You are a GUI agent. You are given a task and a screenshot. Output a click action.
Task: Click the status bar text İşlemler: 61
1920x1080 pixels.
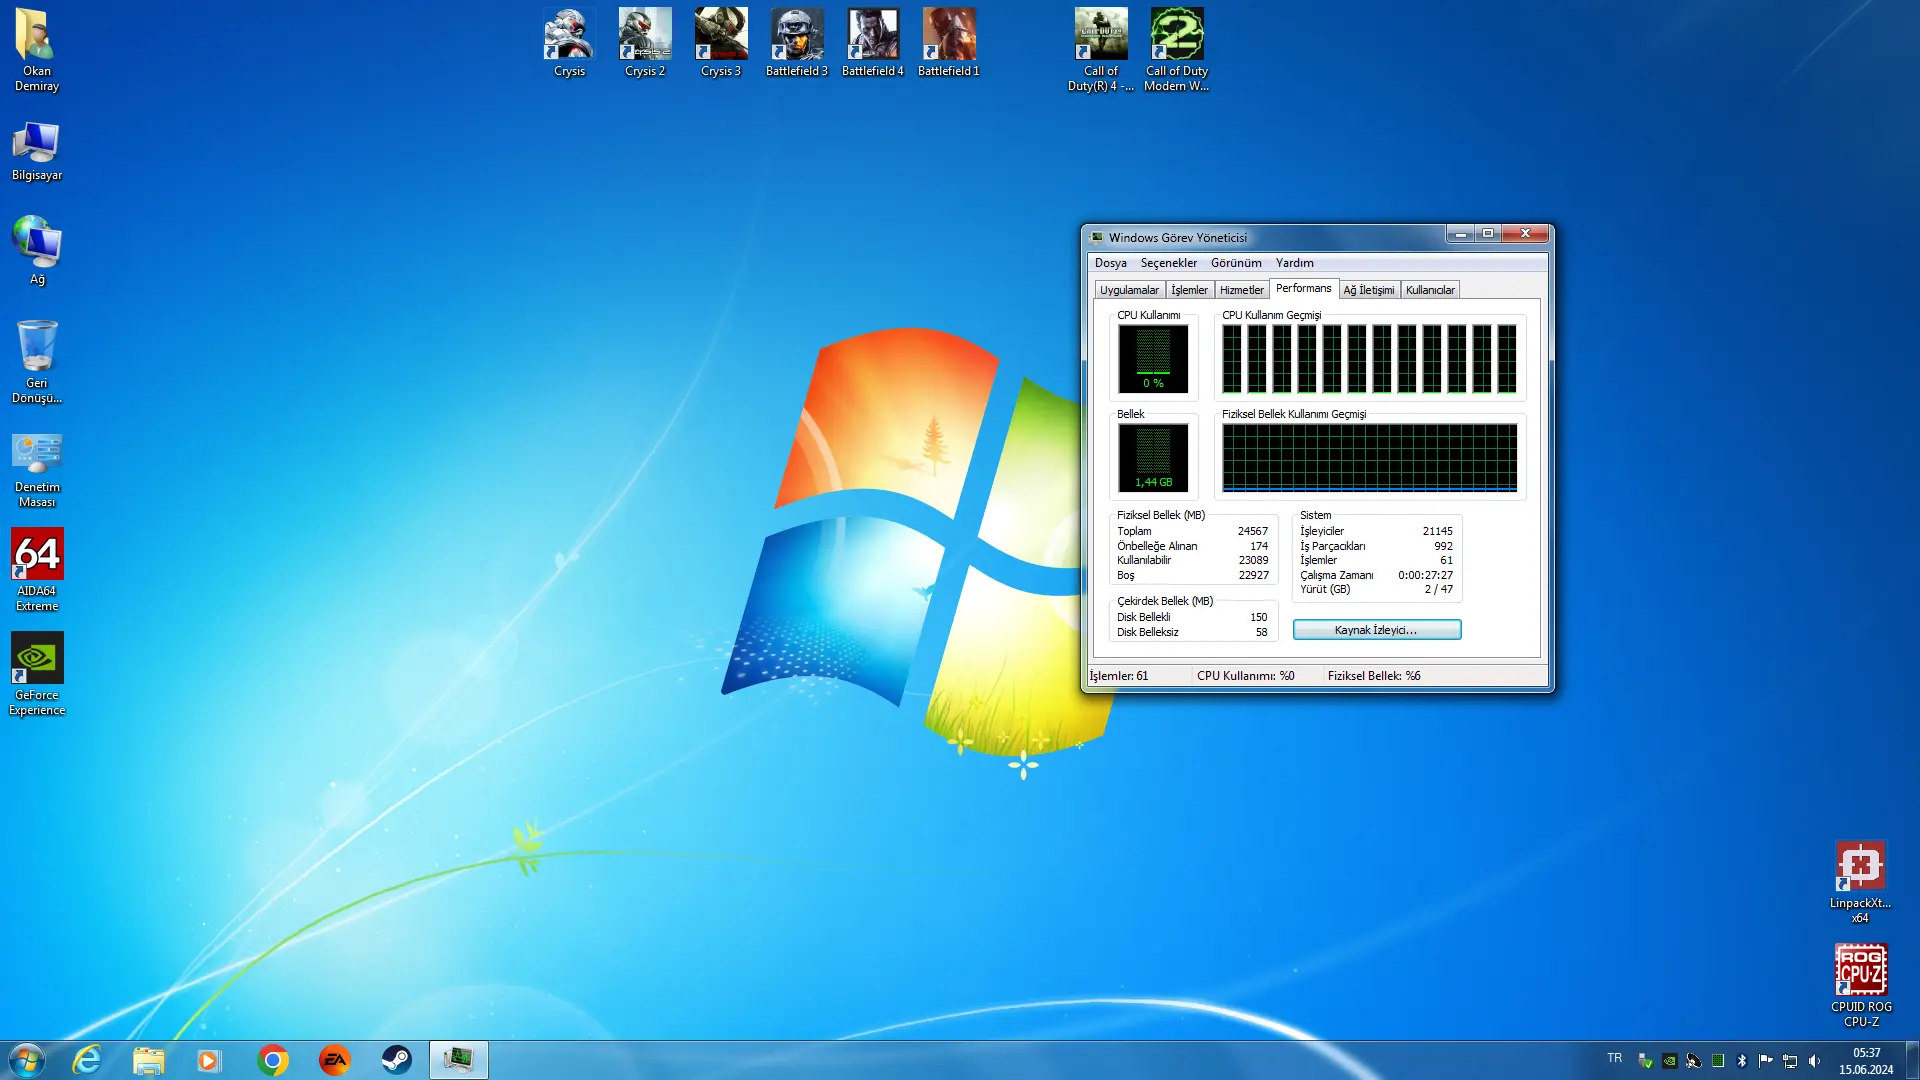[x=1118, y=676]
